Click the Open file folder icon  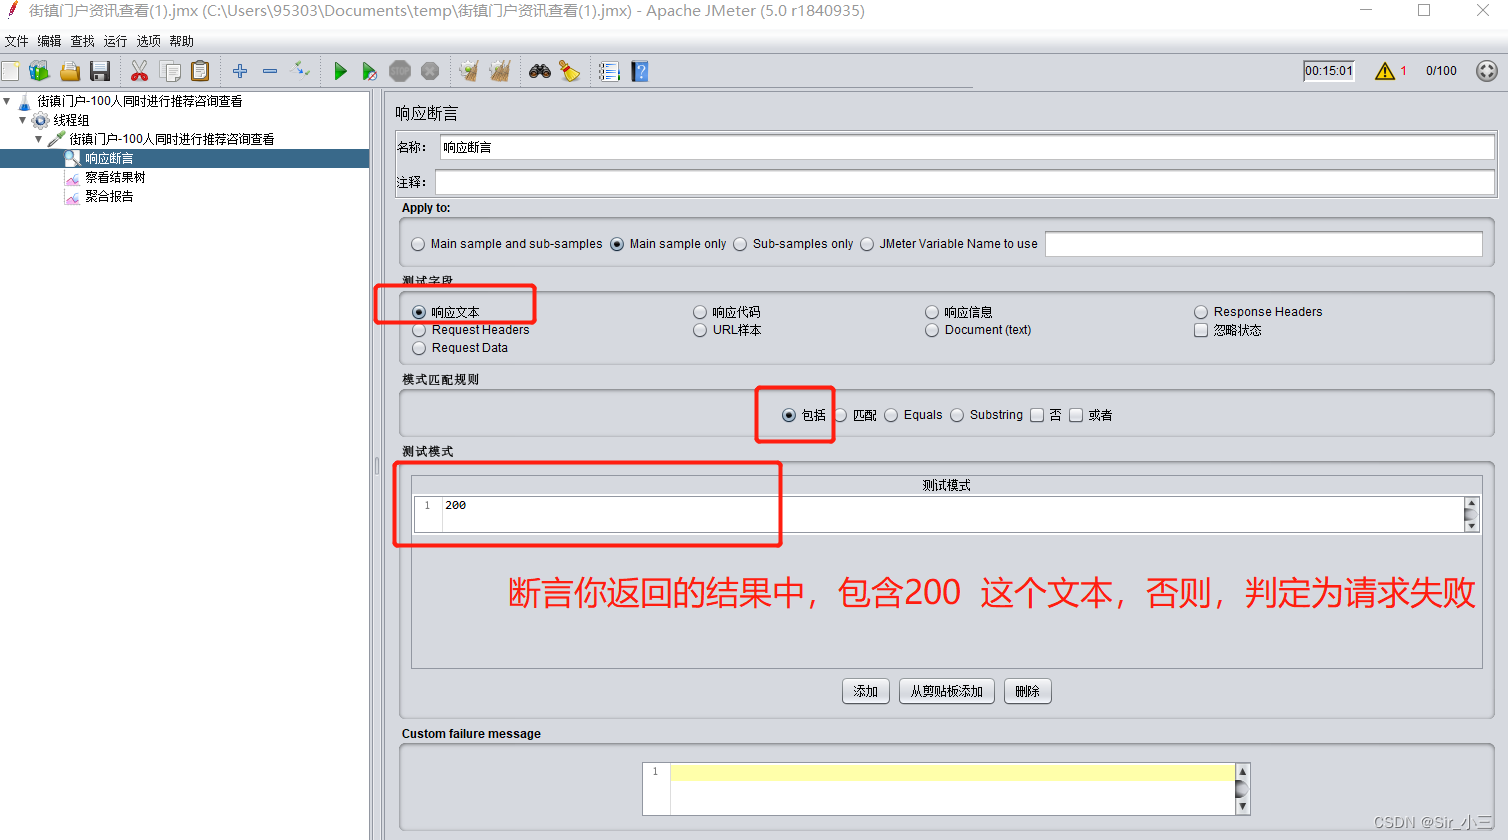click(x=70, y=71)
